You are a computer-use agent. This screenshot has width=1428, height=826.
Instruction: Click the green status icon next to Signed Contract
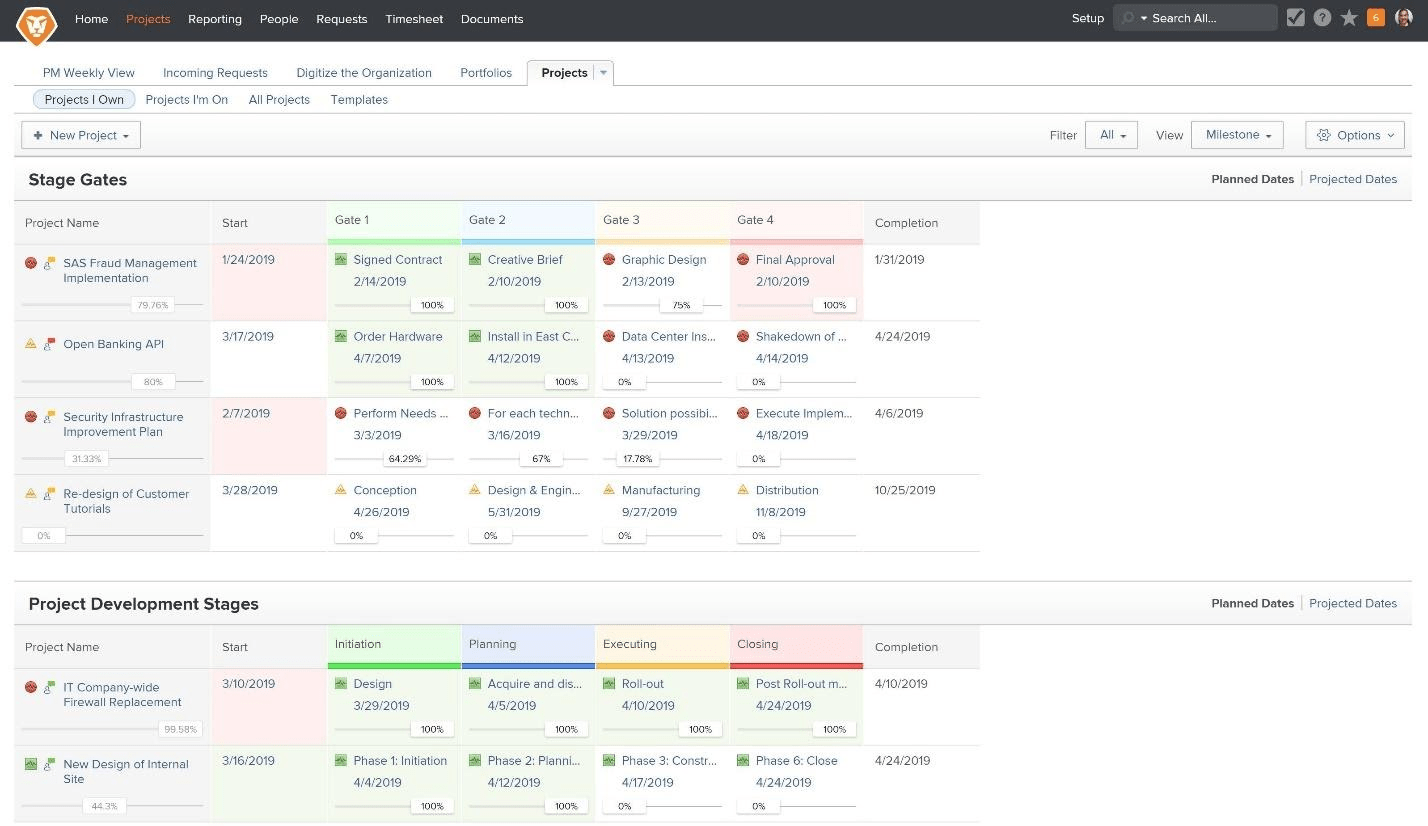[x=341, y=259]
